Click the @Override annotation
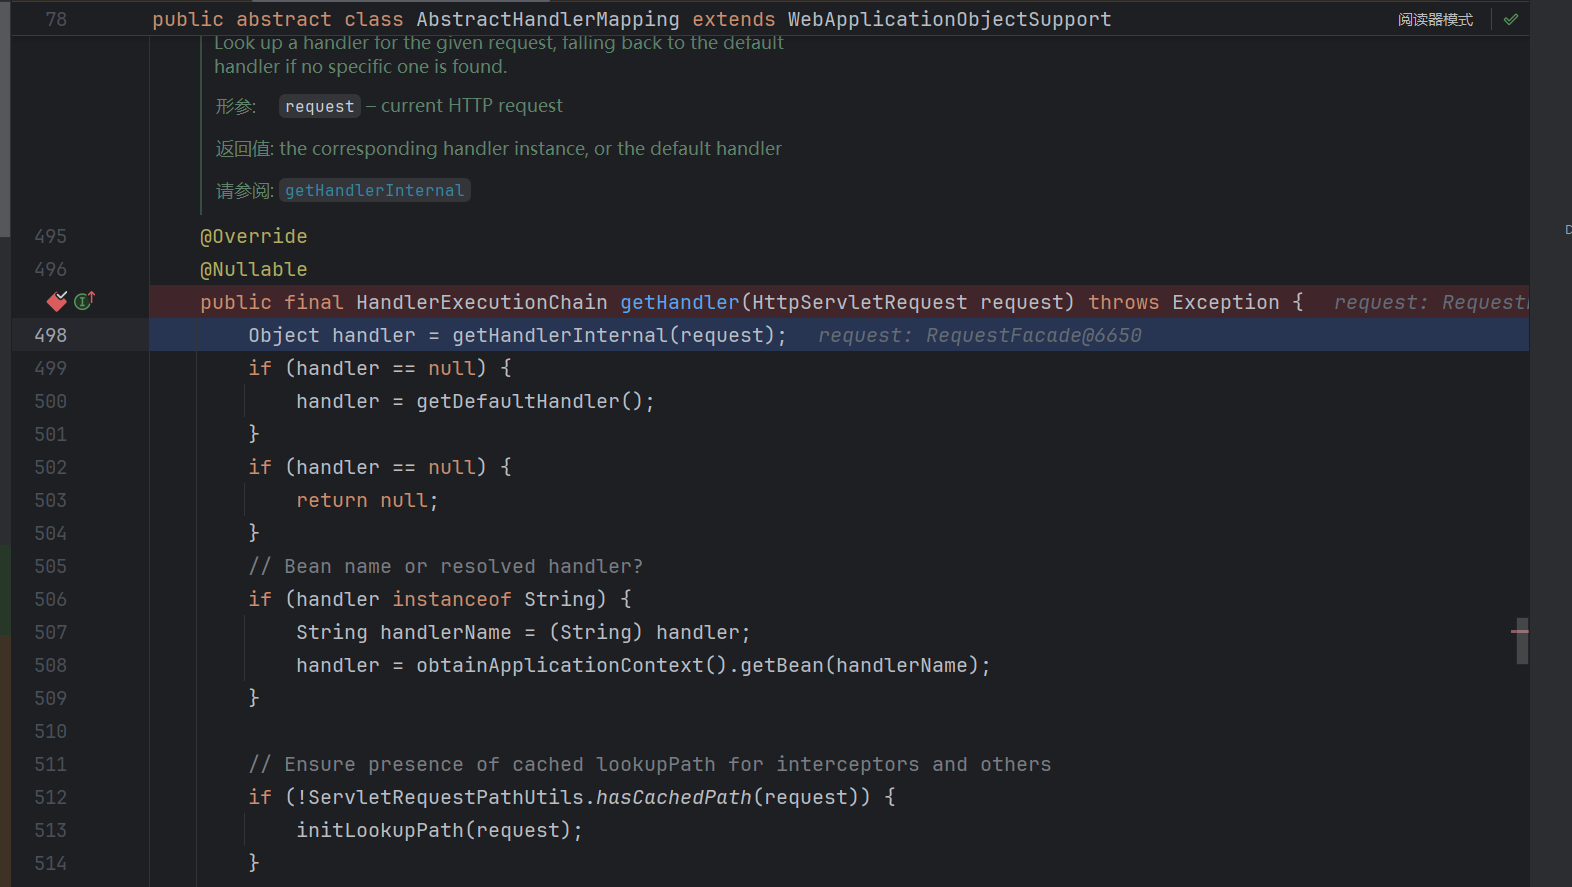1572x887 pixels. click(x=253, y=236)
